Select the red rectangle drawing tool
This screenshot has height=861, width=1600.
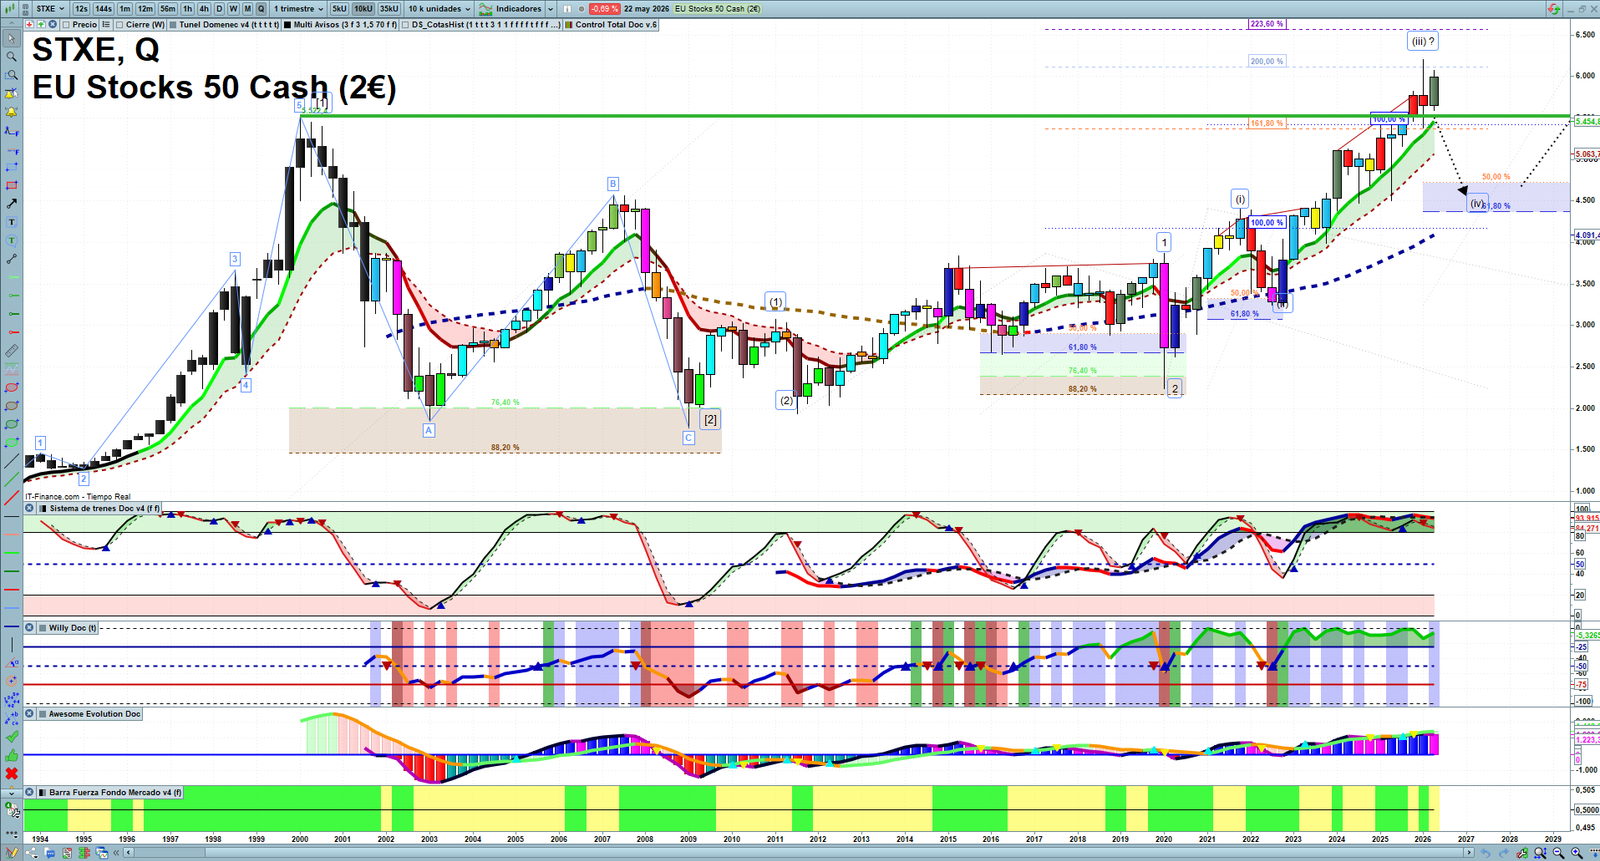tap(12, 185)
